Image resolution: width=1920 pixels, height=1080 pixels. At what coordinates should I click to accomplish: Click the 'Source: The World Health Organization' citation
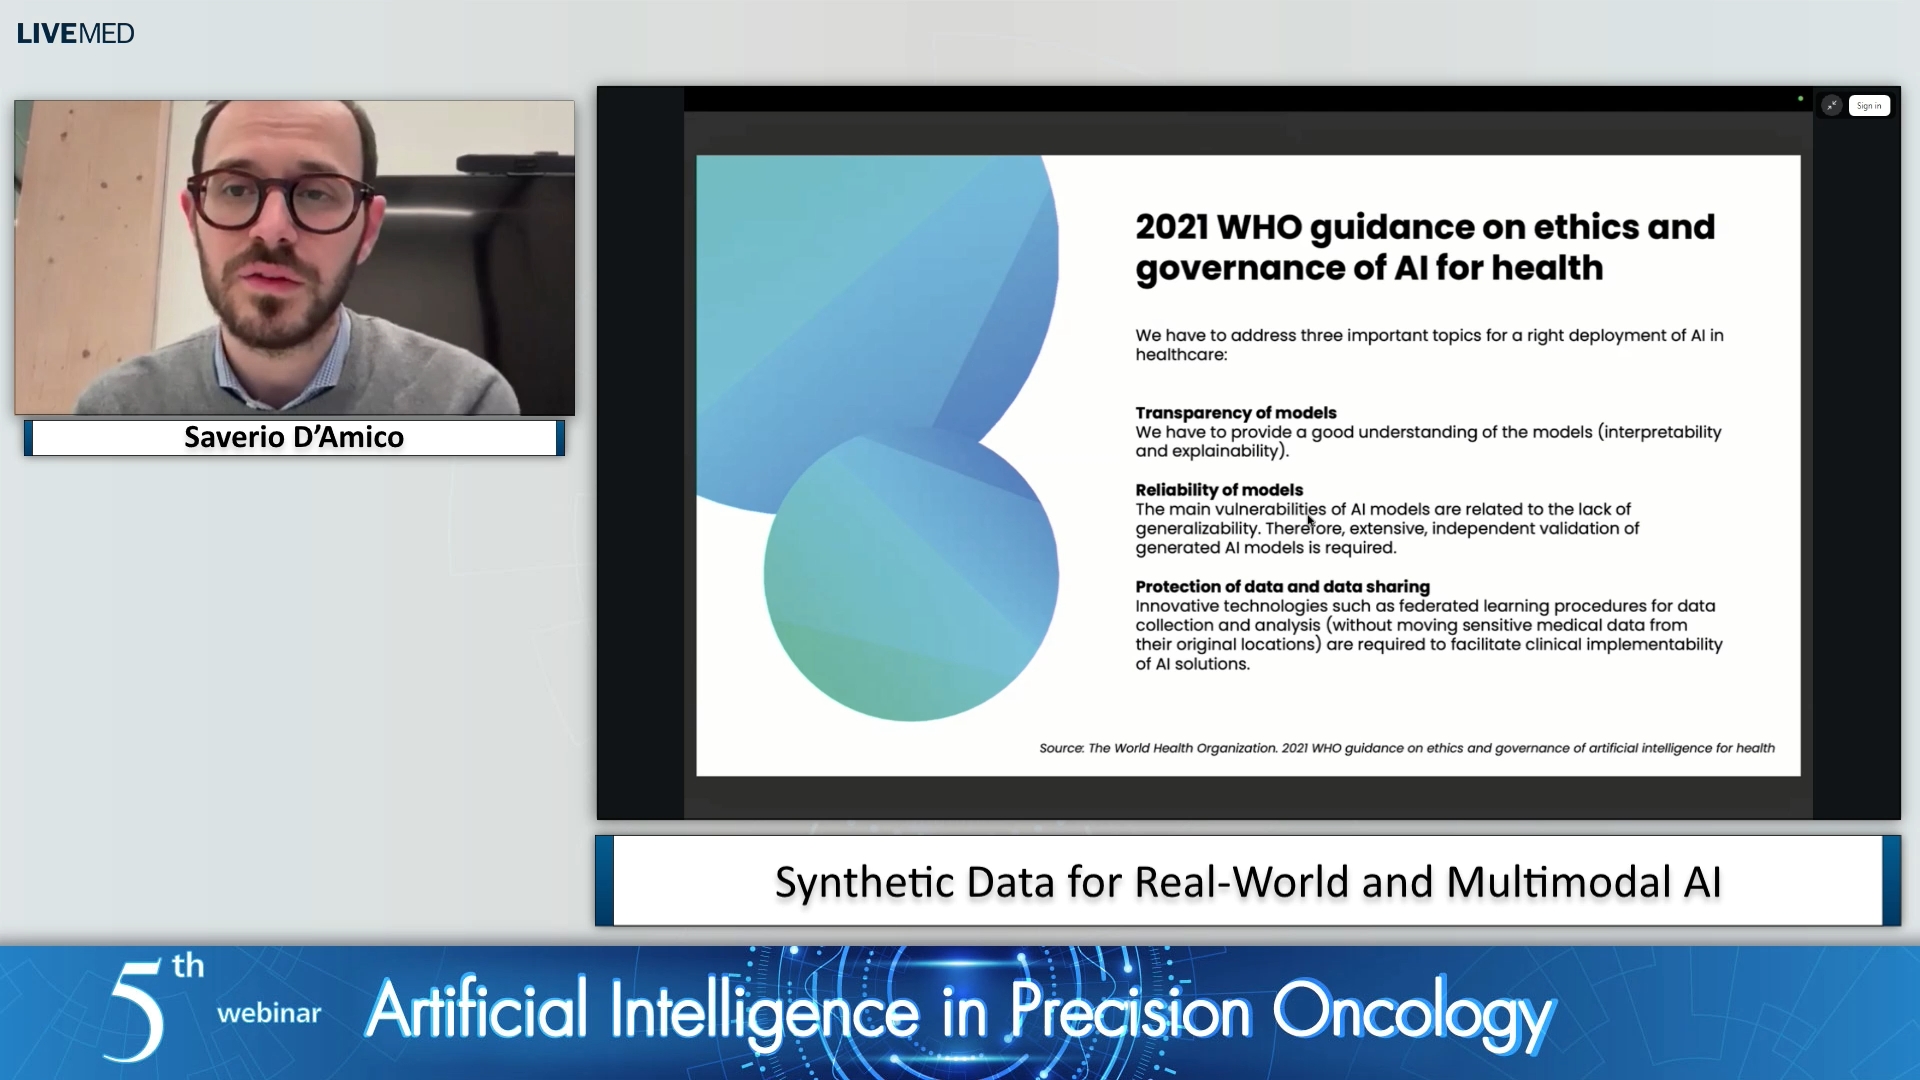(1407, 748)
